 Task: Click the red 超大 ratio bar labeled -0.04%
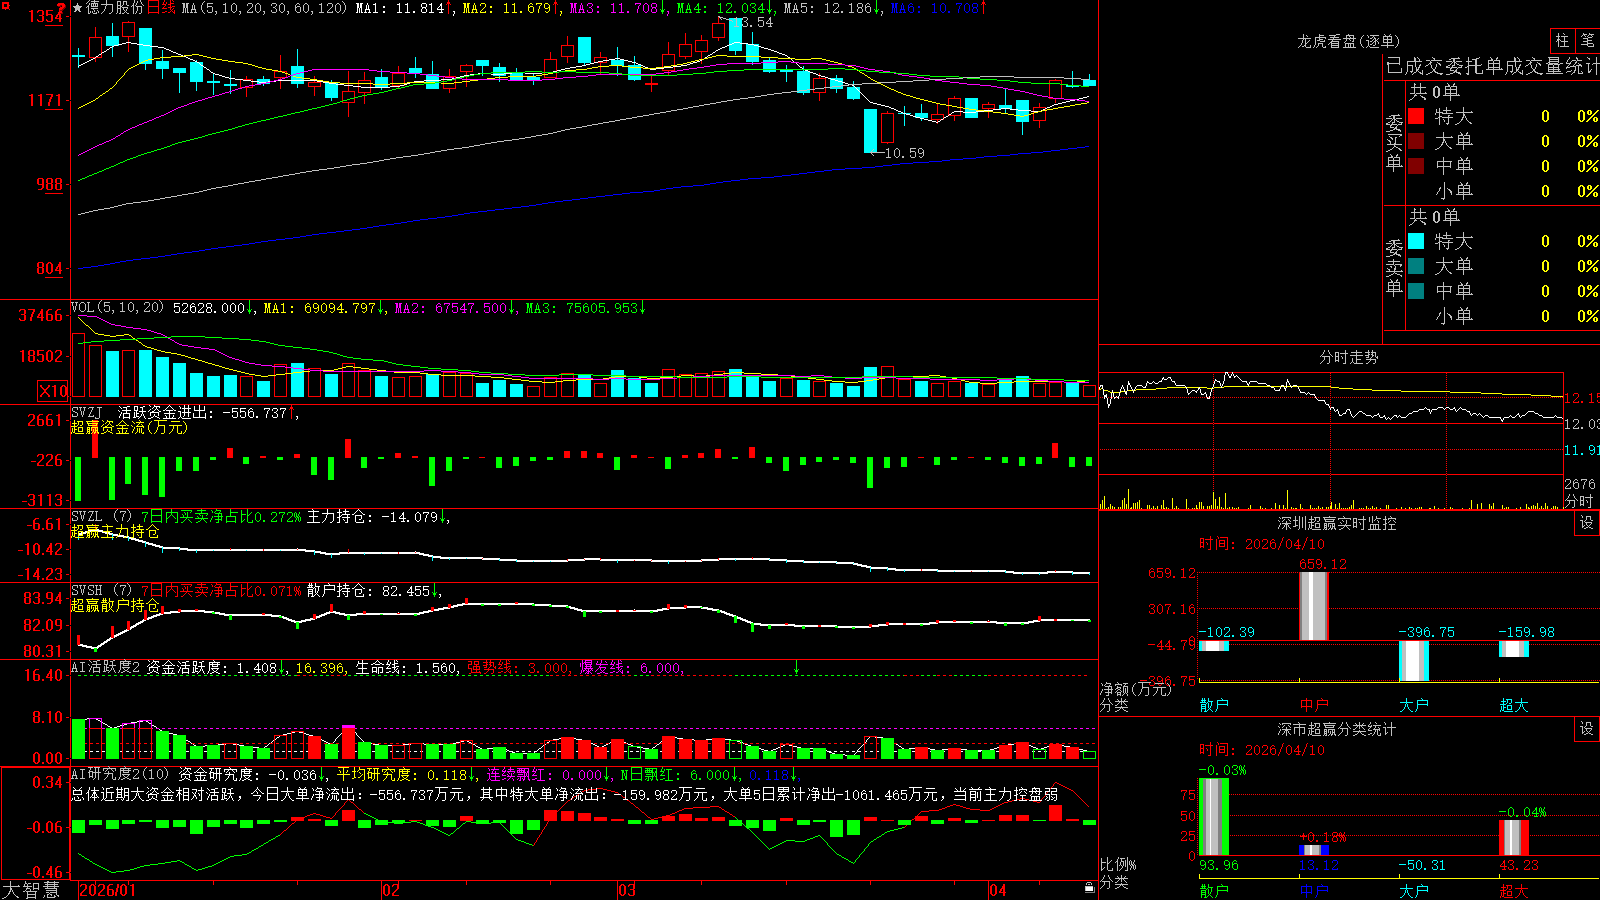pyautogui.click(x=1514, y=838)
